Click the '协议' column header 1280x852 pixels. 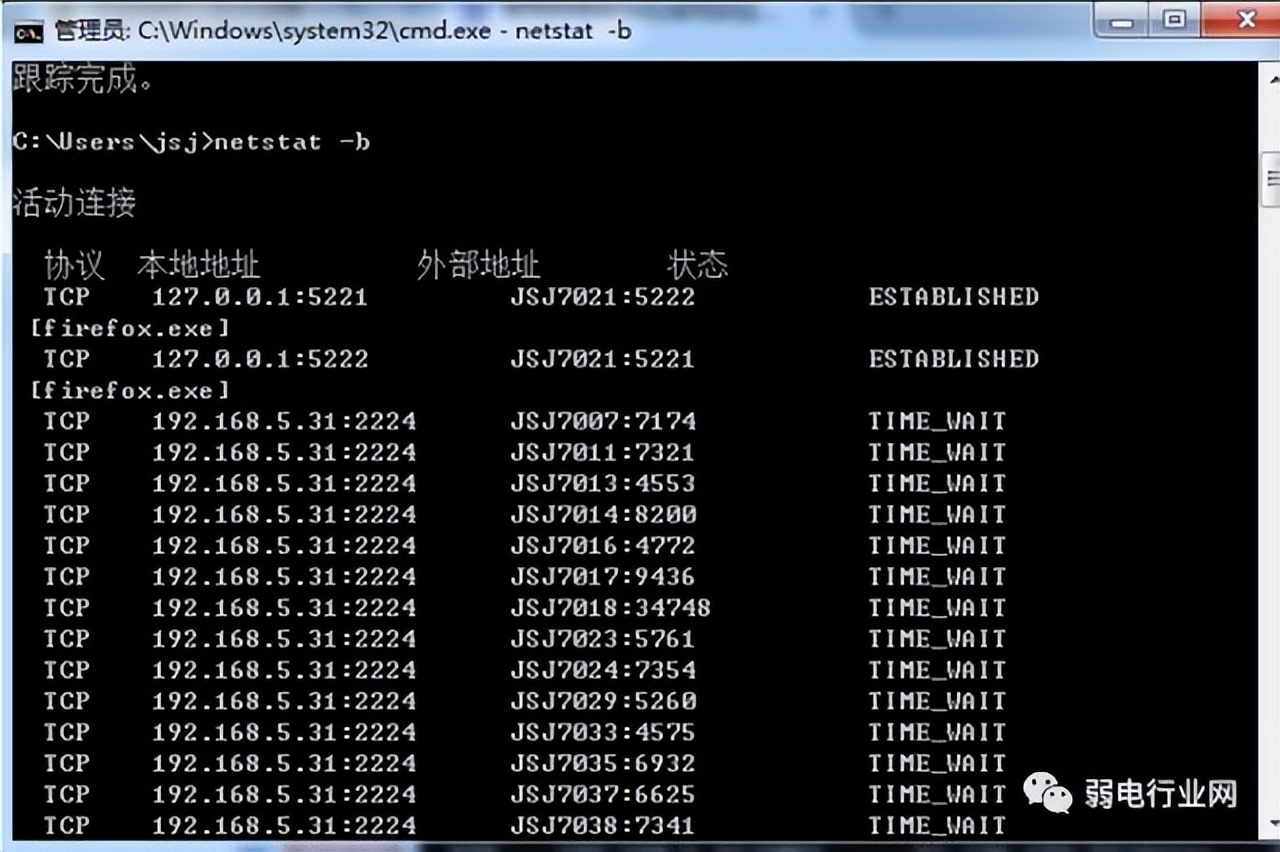pyautogui.click(x=74, y=265)
